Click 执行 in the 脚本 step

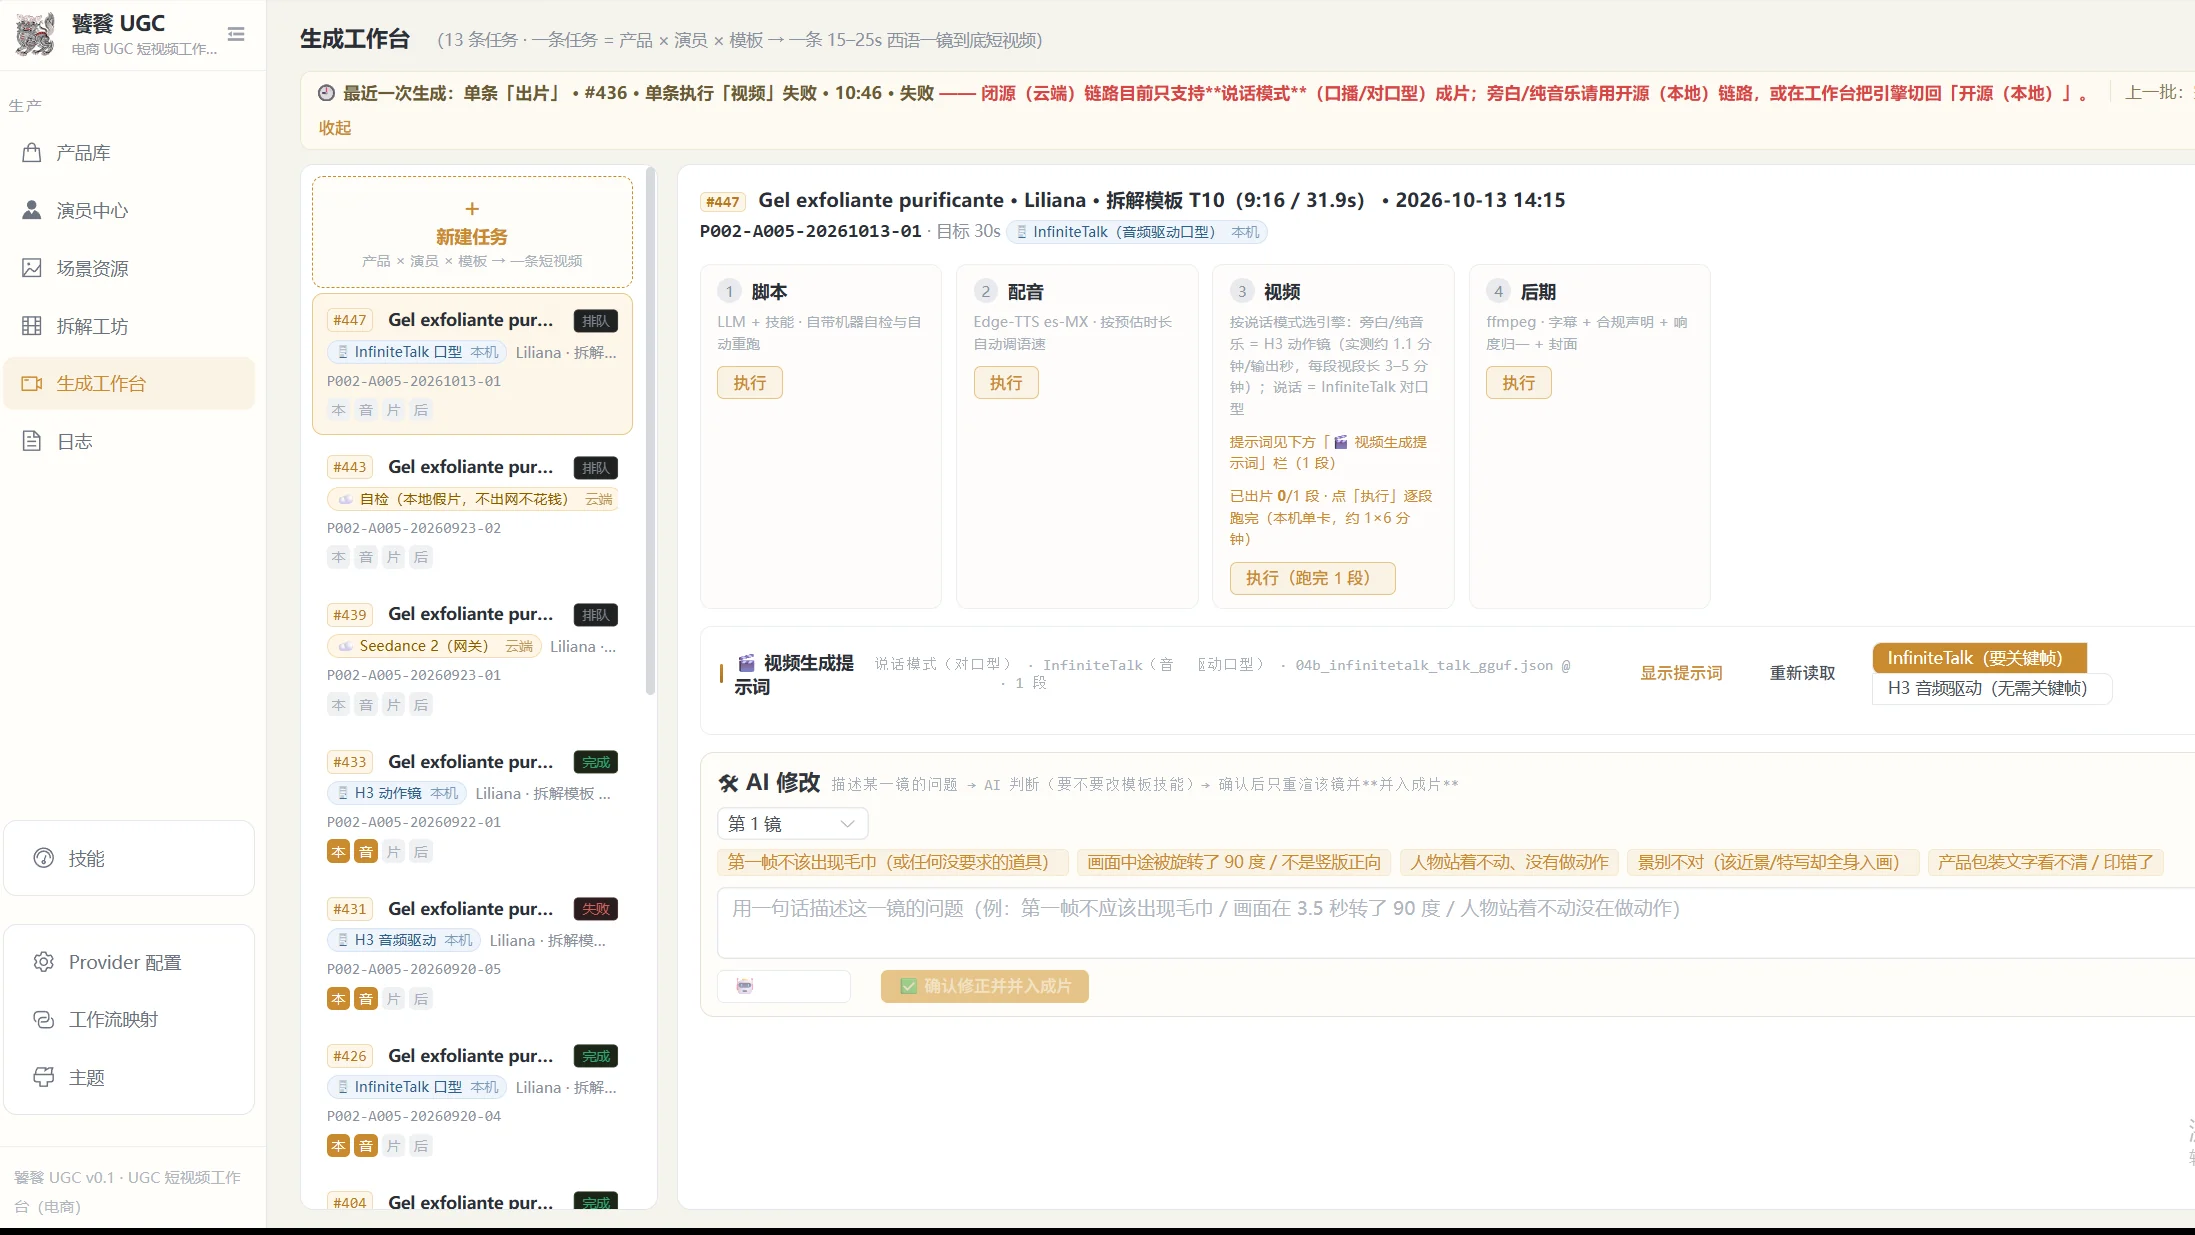750,383
